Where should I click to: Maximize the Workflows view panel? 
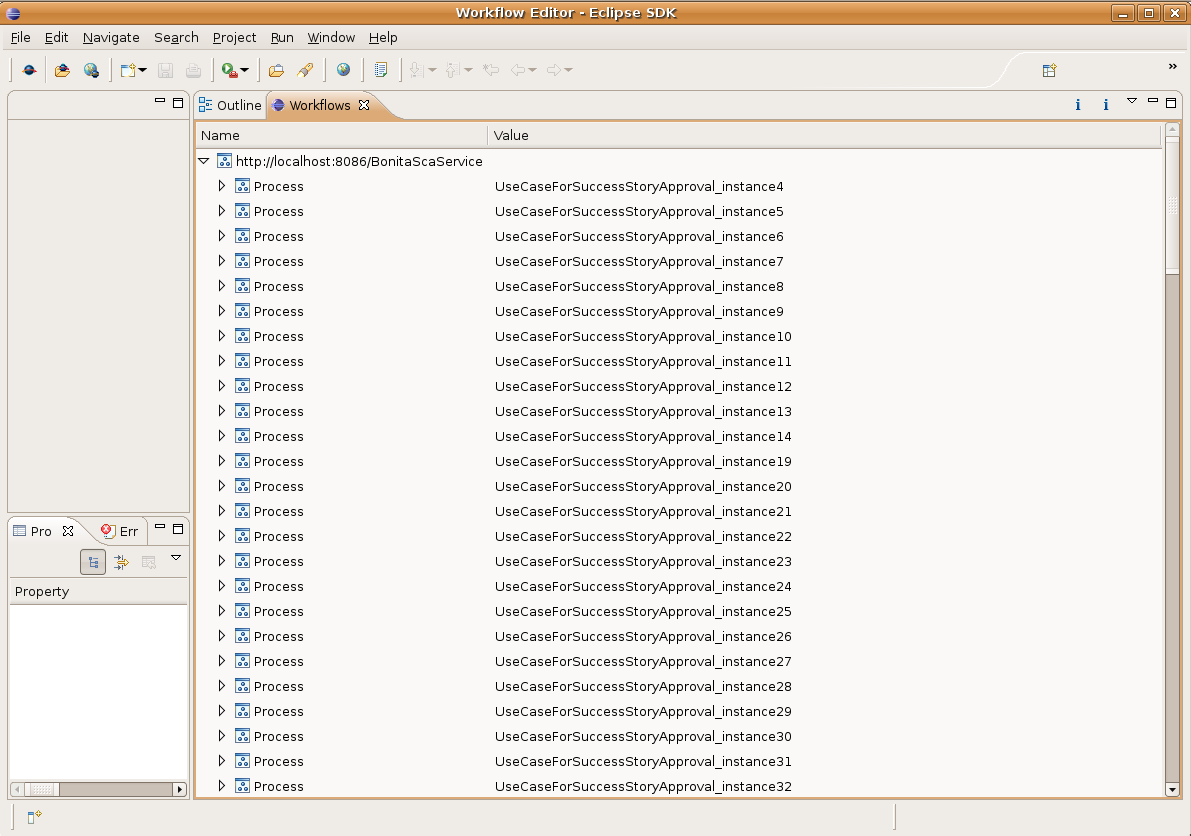1171,103
